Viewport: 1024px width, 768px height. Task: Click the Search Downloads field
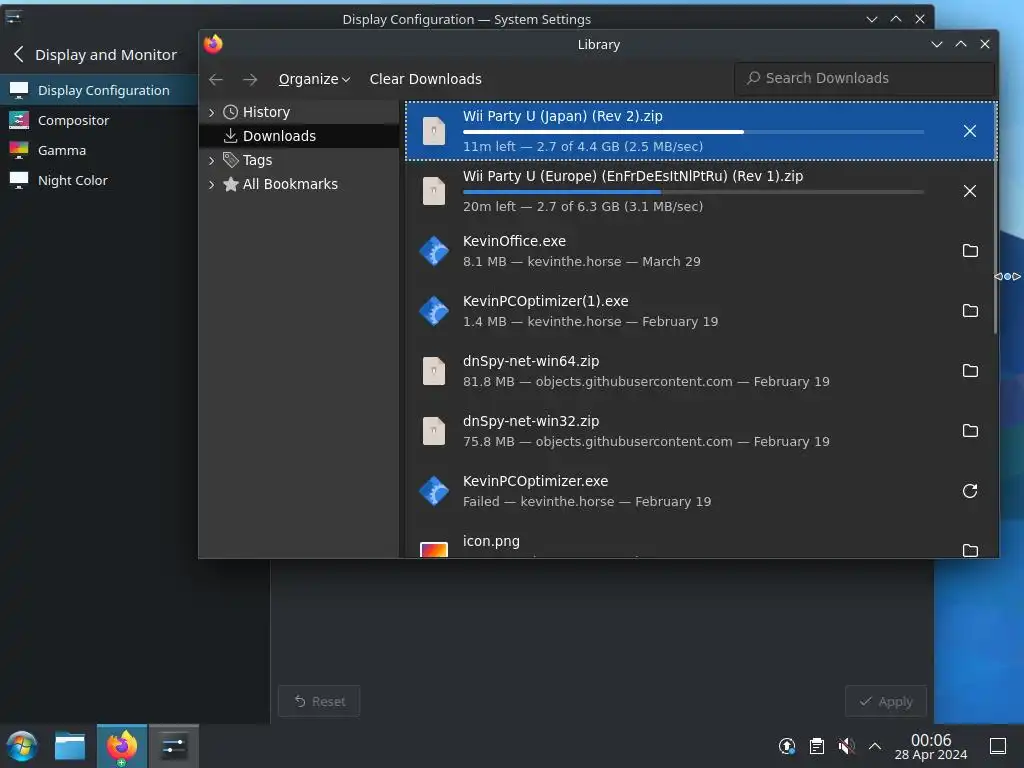point(865,78)
